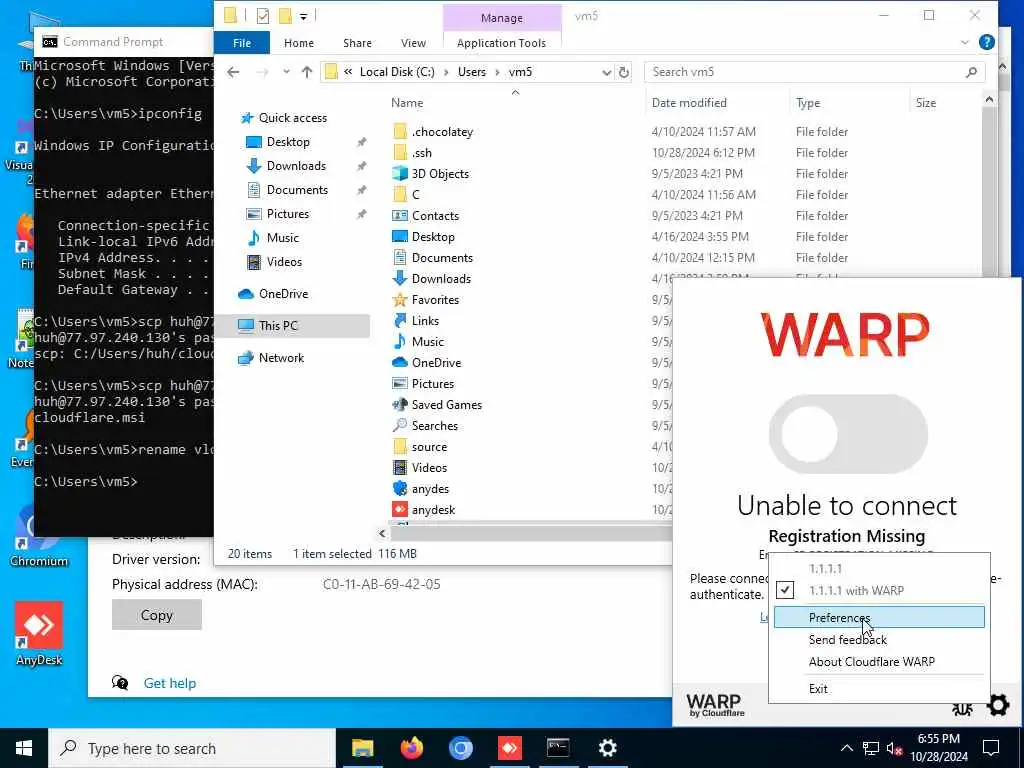Switch to Share ribbon tab
1024x768 pixels.
[357, 43]
